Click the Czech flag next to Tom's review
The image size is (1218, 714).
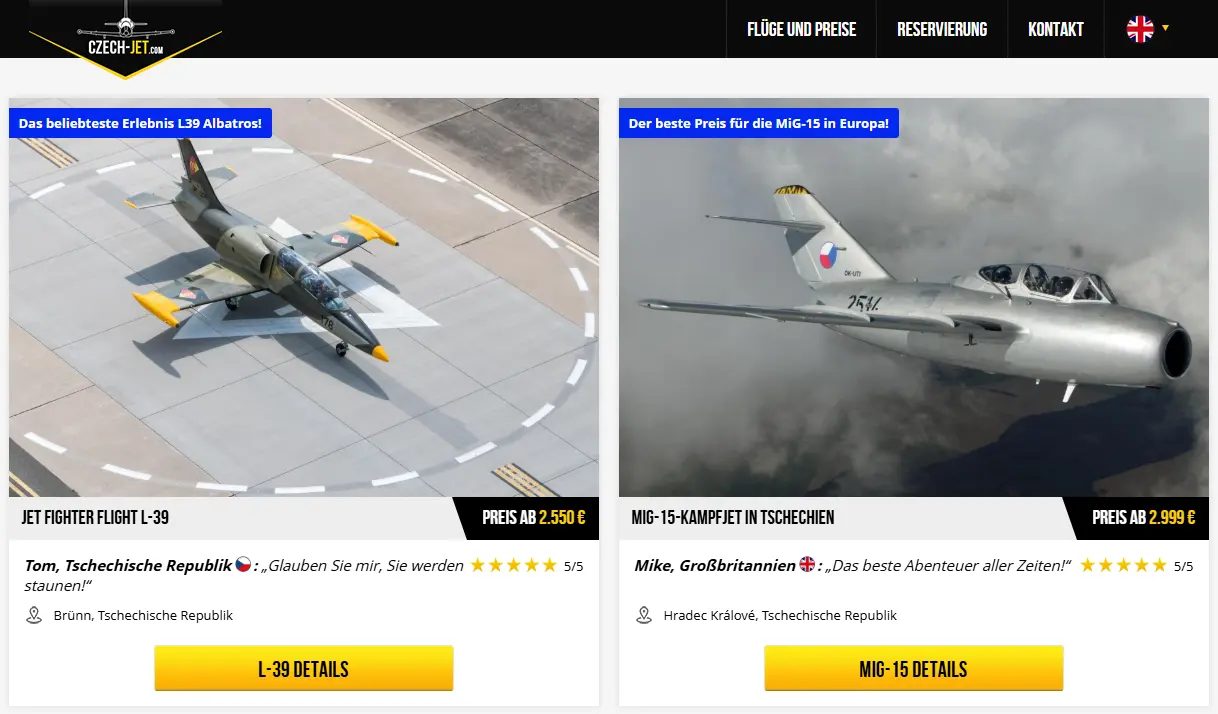click(243, 565)
